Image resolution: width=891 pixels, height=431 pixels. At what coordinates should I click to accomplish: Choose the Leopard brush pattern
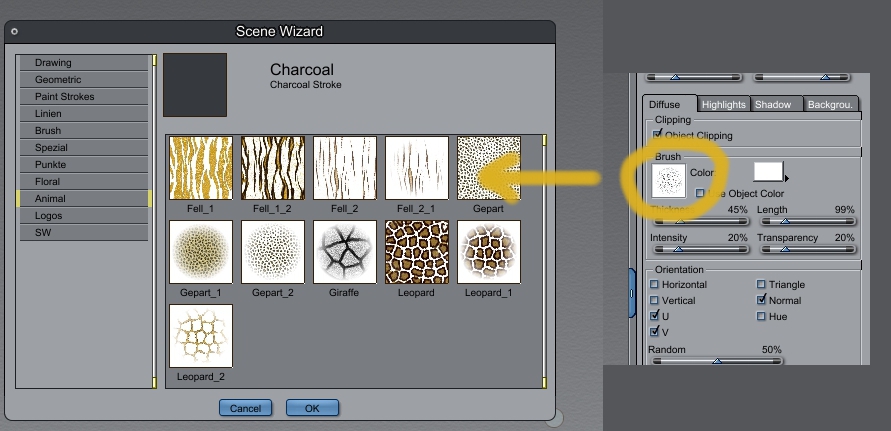[417, 252]
